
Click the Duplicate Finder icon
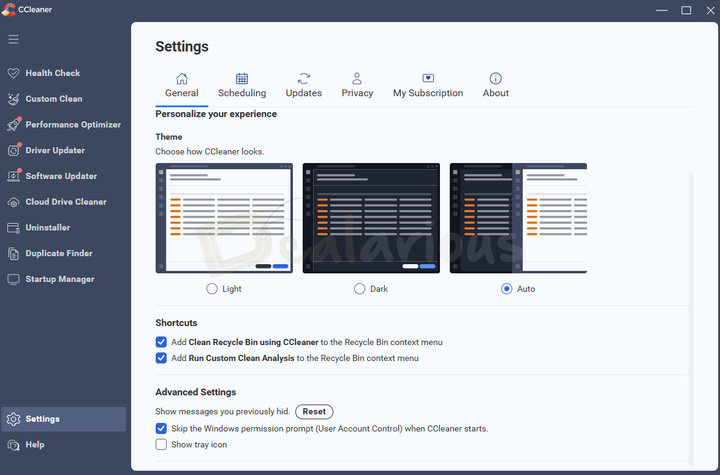pyautogui.click(x=13, y=254)
